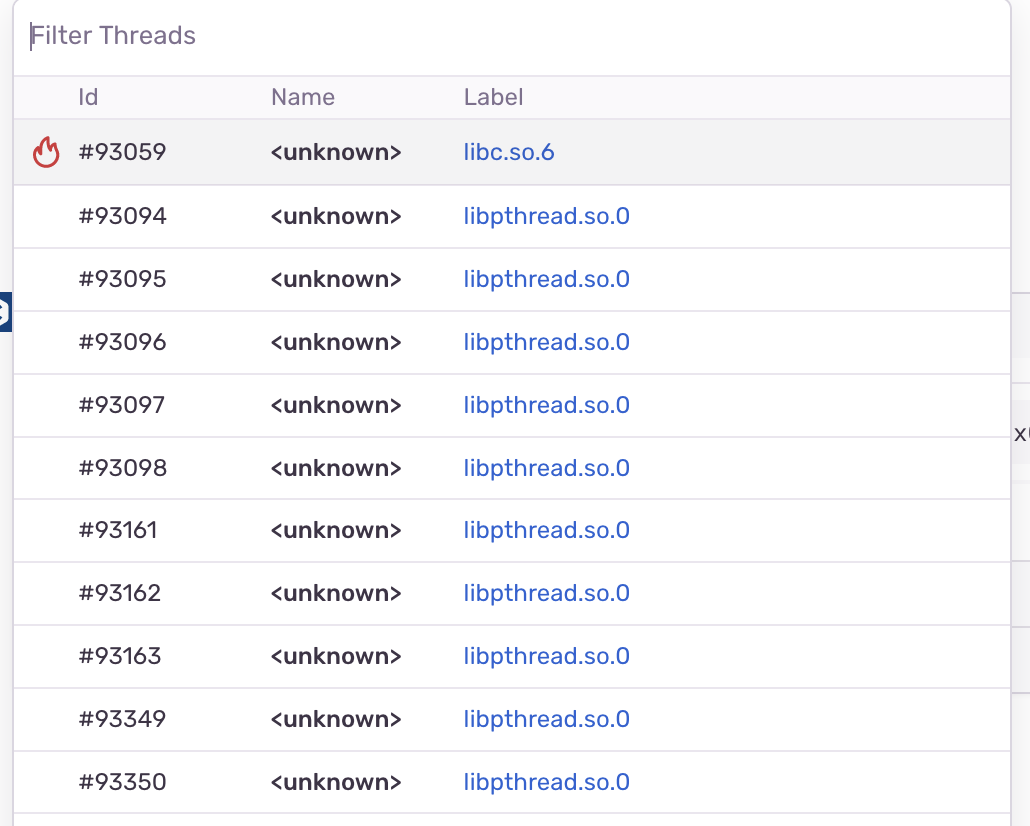Open the libpthread.so.0 link for thread #93094
1030x826 pixels.
click(x=546, y=216)
